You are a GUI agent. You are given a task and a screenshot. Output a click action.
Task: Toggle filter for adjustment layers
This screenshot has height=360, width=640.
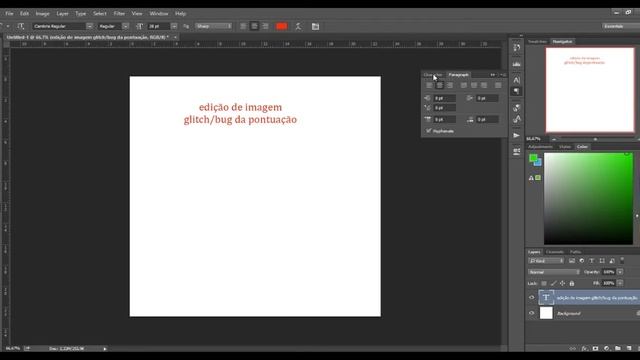[x=582, y=261]
